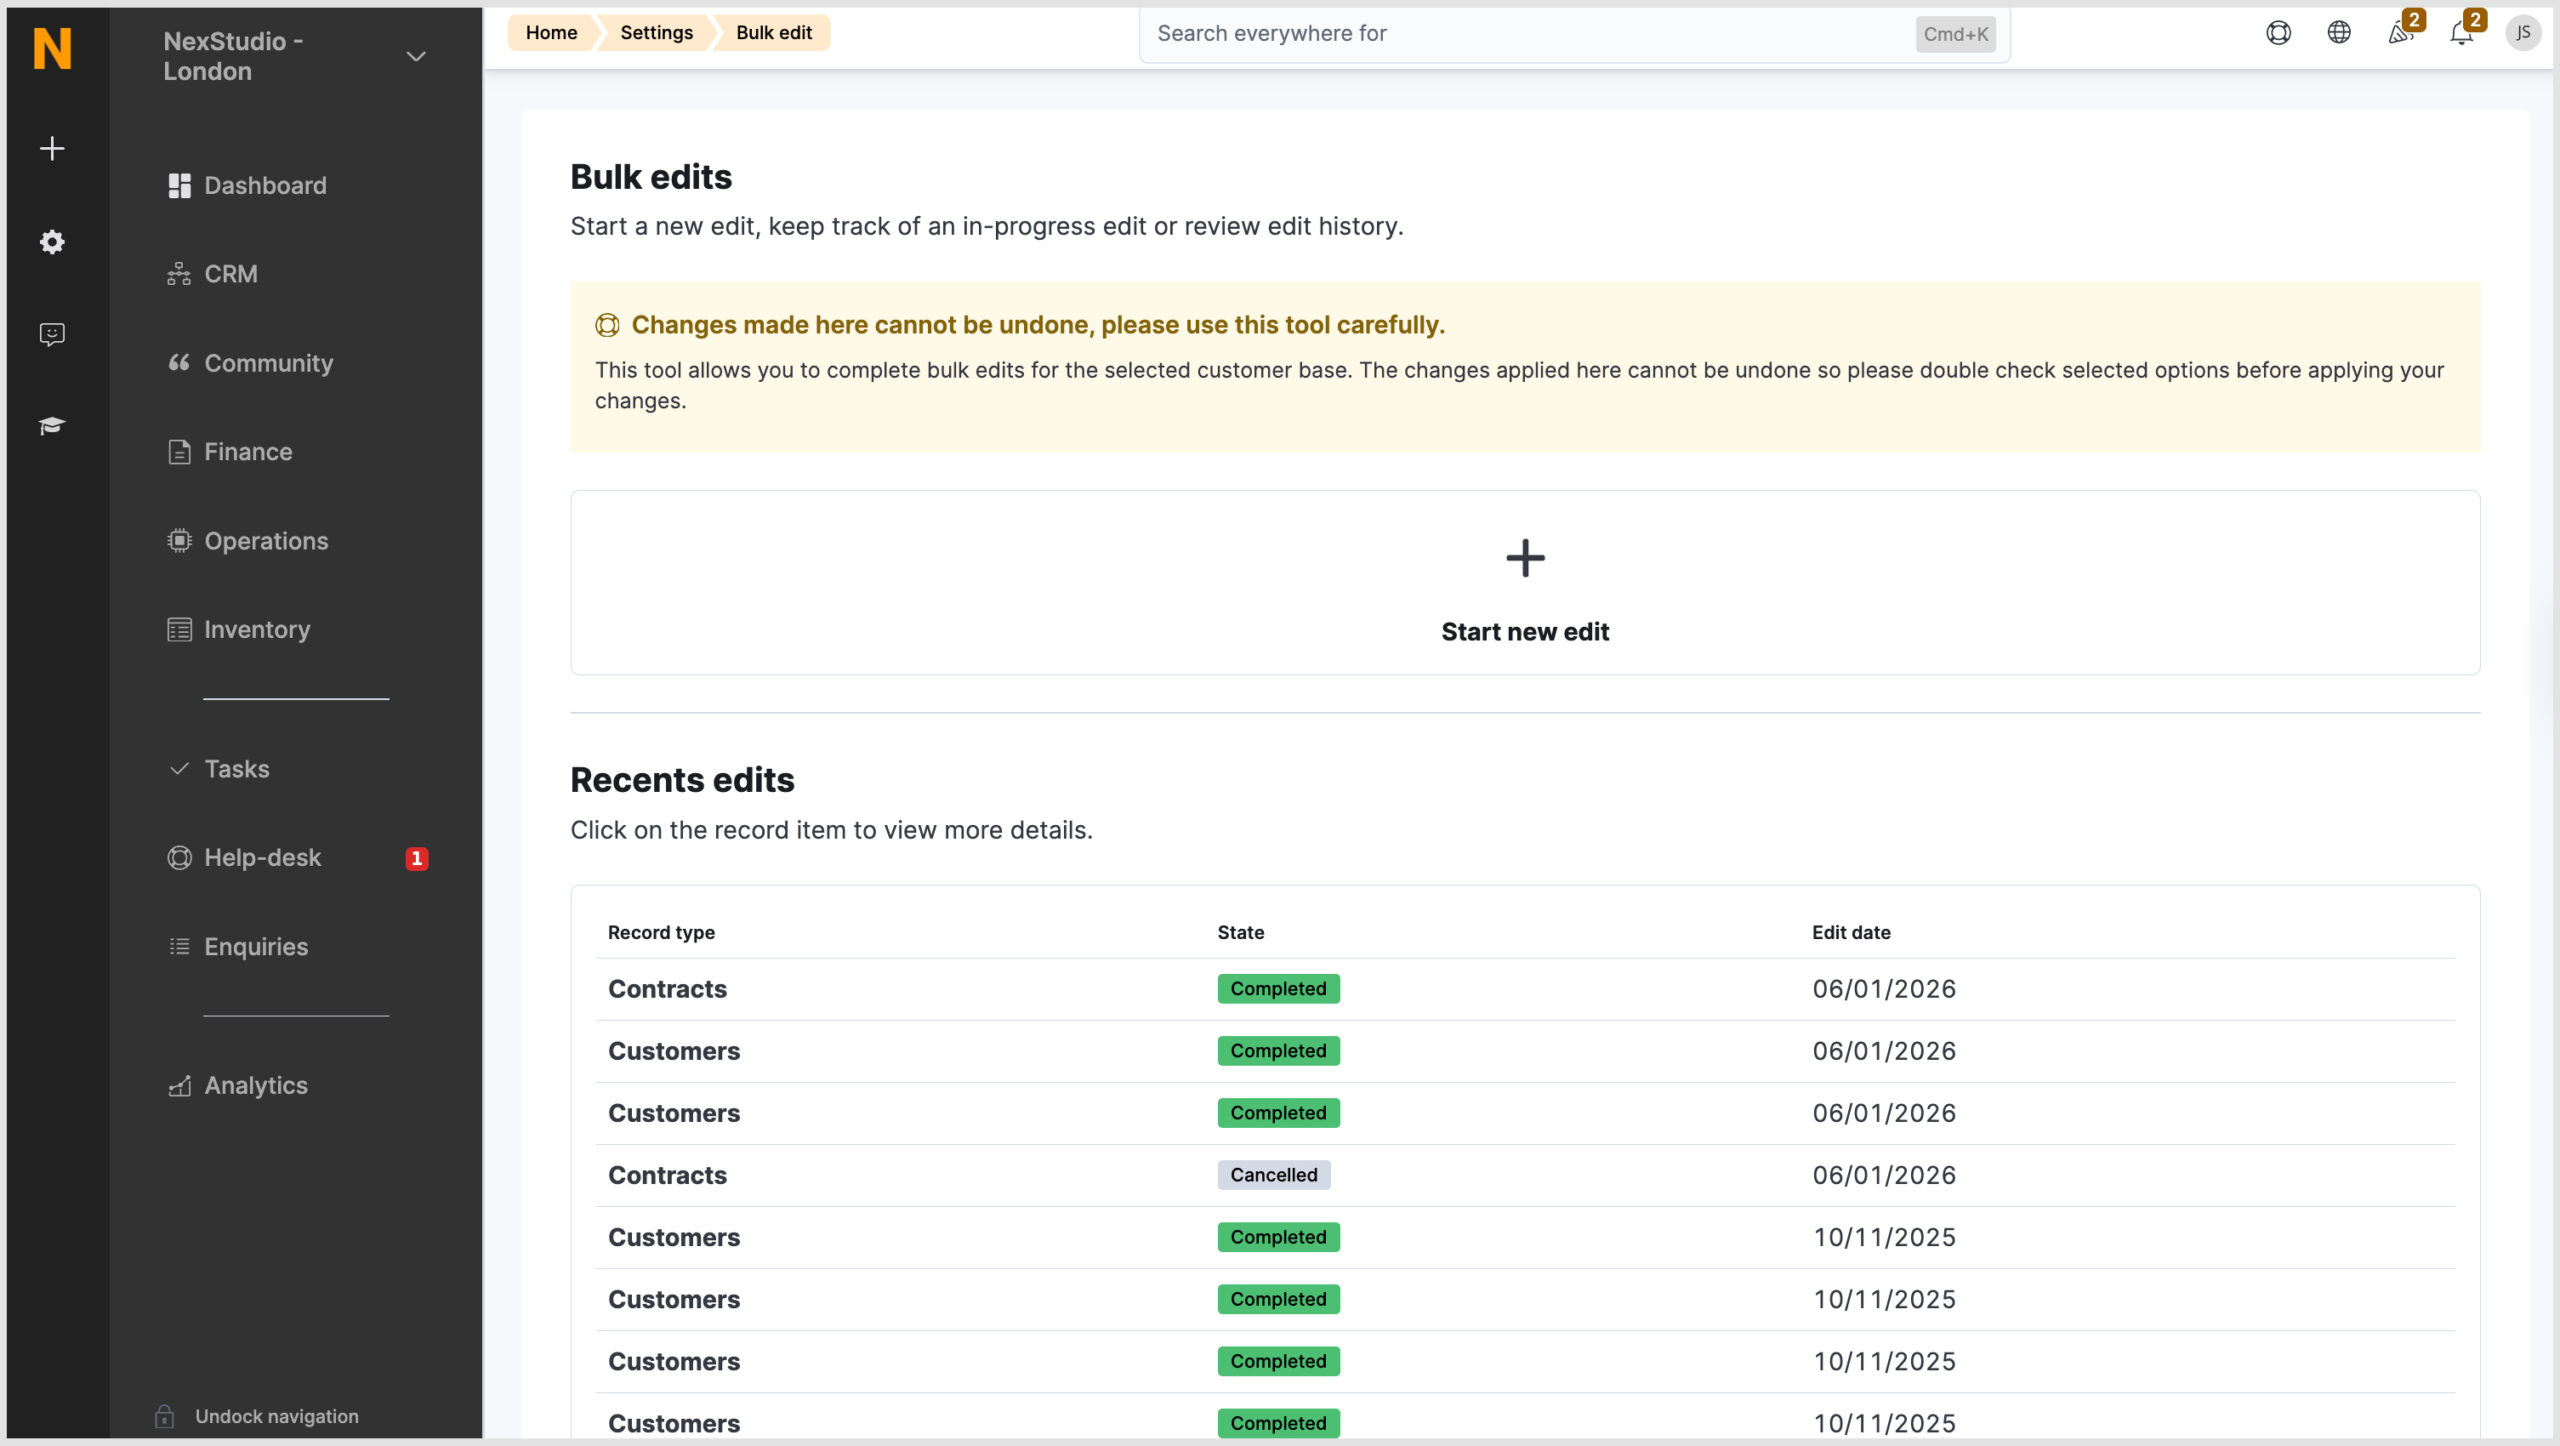The width and height of the screenshot is (2560, 1446).
Task: Open the Tasks menu item
Action: tap(237, 769)
